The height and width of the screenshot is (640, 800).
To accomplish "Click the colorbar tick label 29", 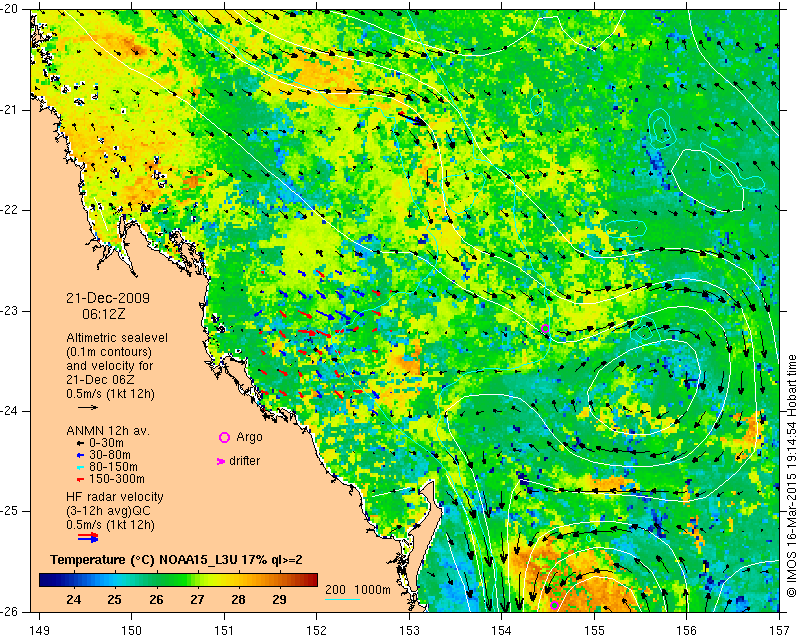I will coord(279,599).
